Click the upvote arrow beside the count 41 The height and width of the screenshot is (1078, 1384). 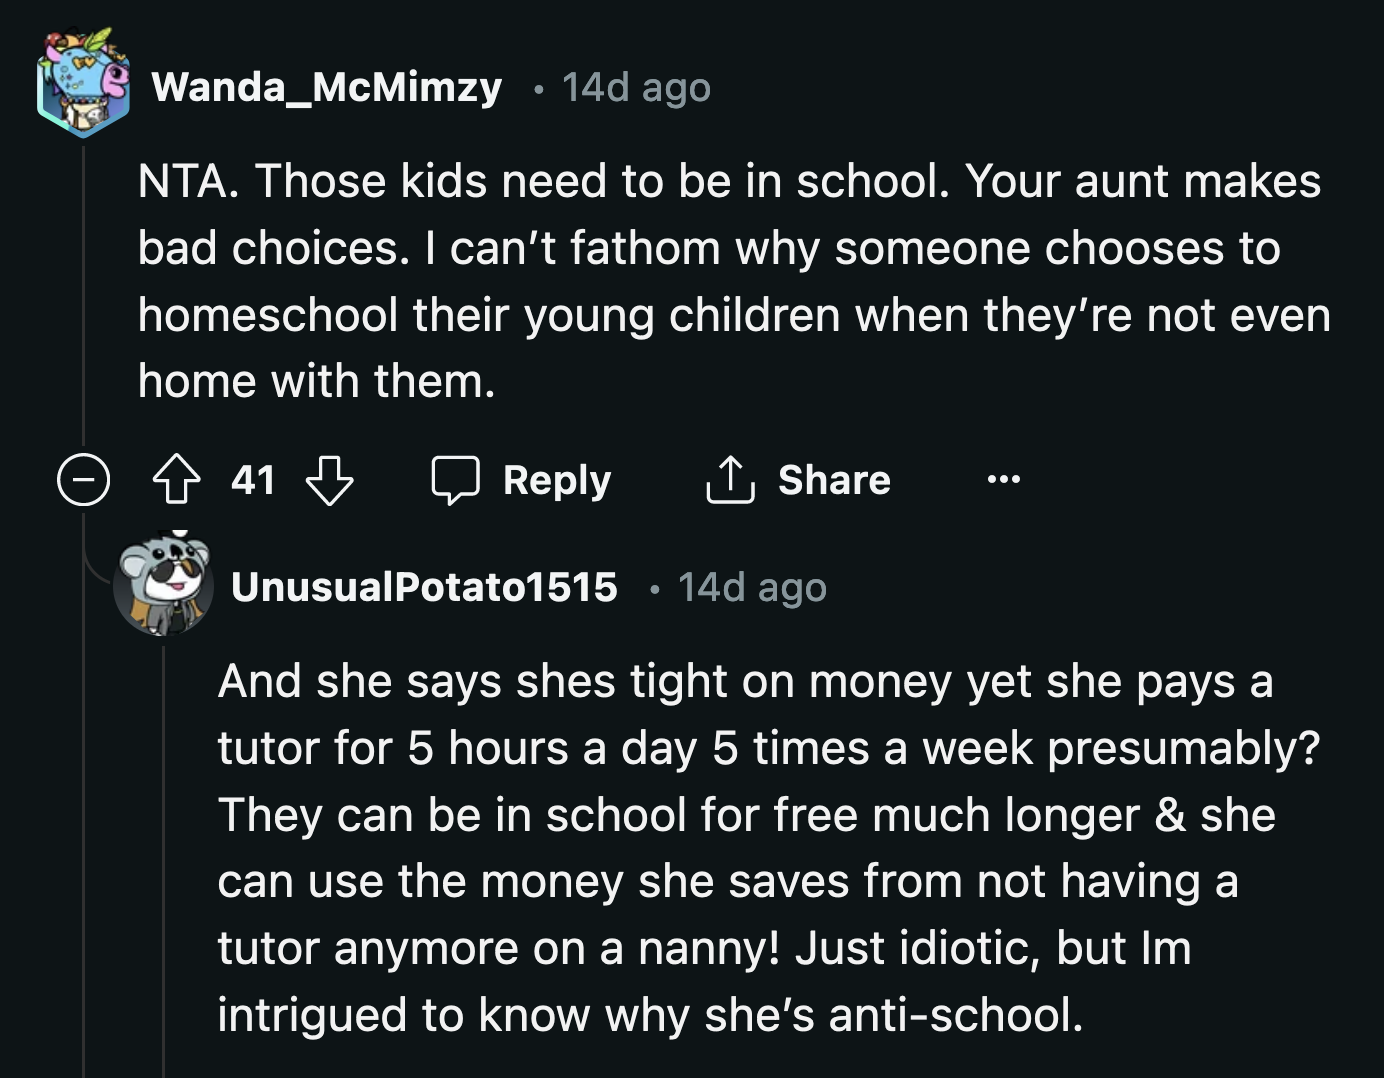[176, 479]
